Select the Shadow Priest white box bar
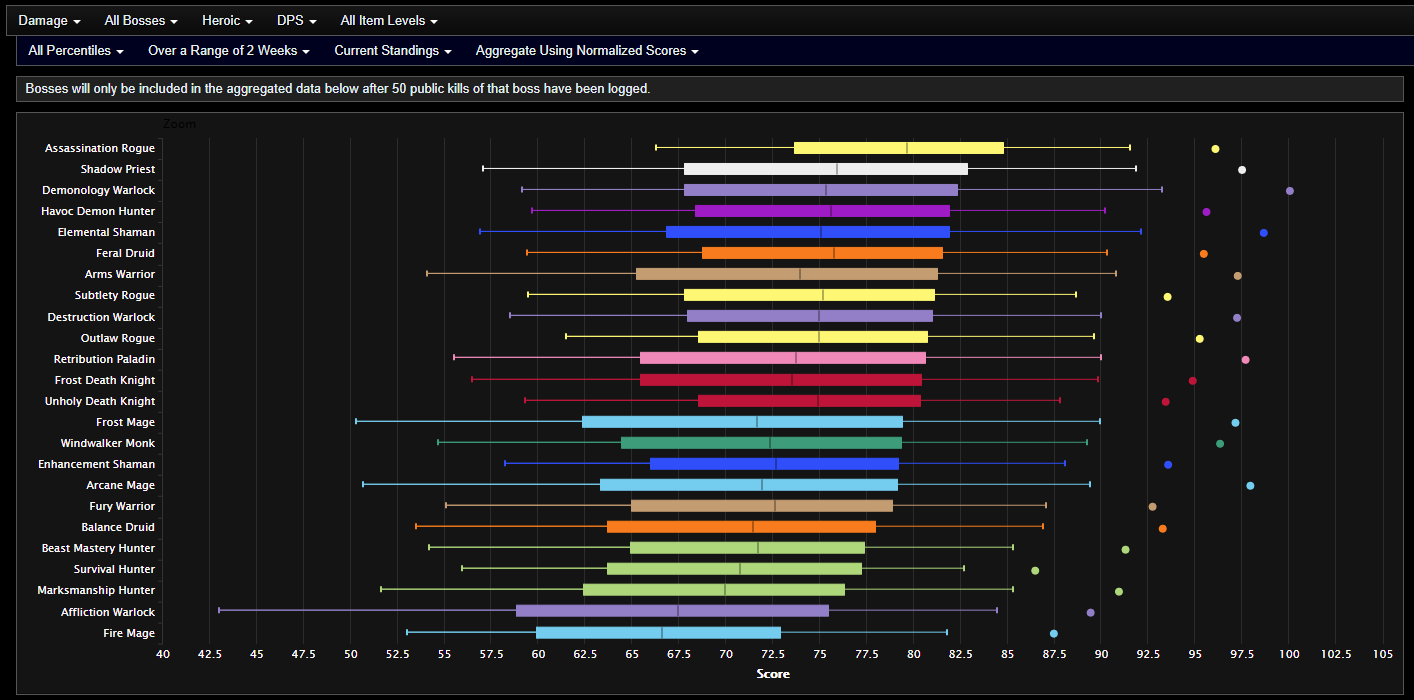 point(825,169)
